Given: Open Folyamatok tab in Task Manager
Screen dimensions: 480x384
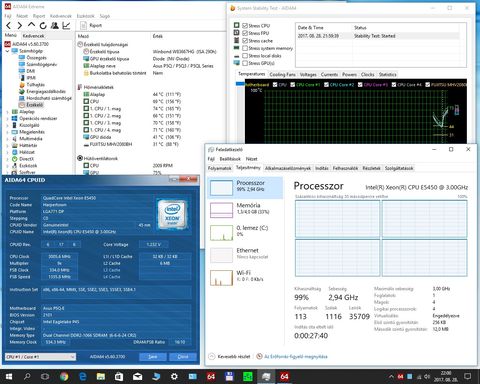Looking at the screenshot, I should pos(219,168).
